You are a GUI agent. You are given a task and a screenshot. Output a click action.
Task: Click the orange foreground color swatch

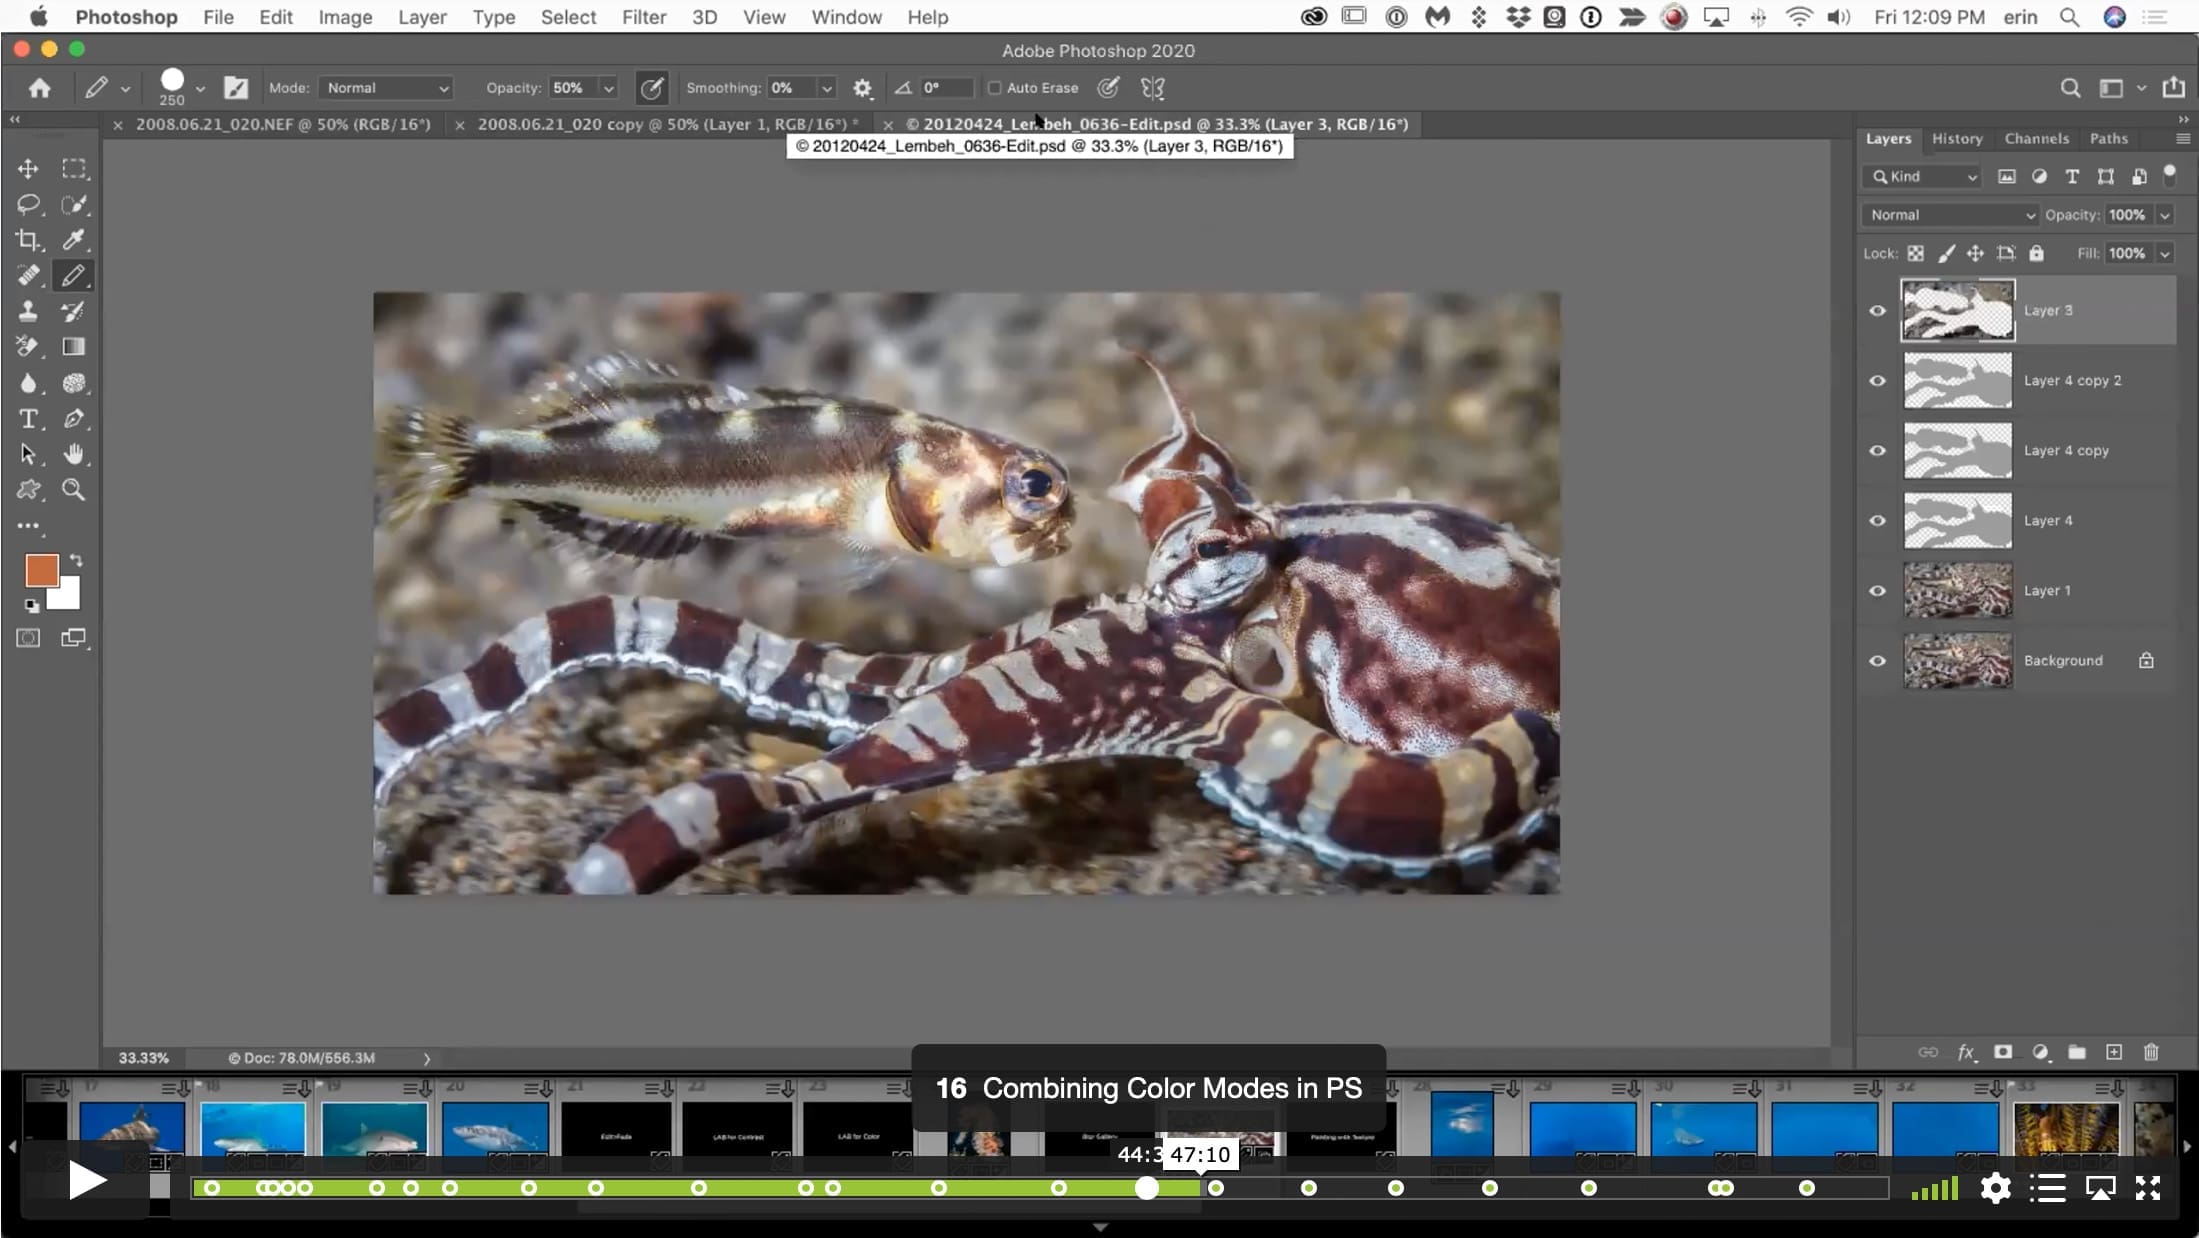click(x=41, y=570)
